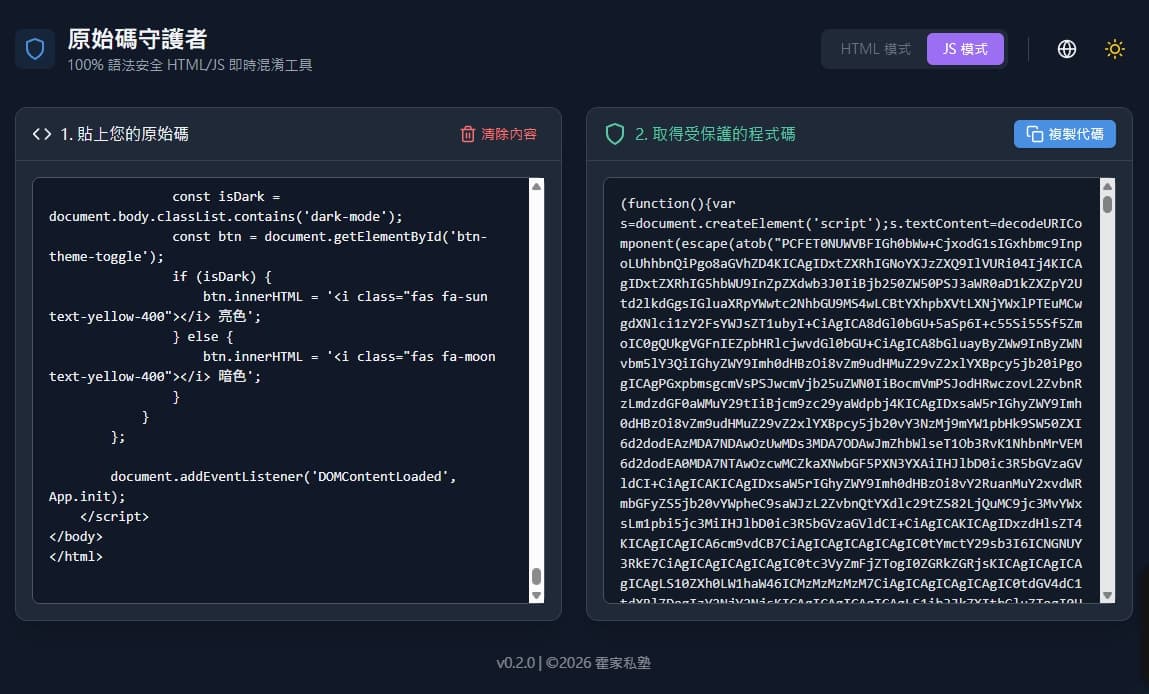This screenshot has width=1149, height=694.
Task: Click the trash icon beside 清除內容
Action: click(468, 134)
